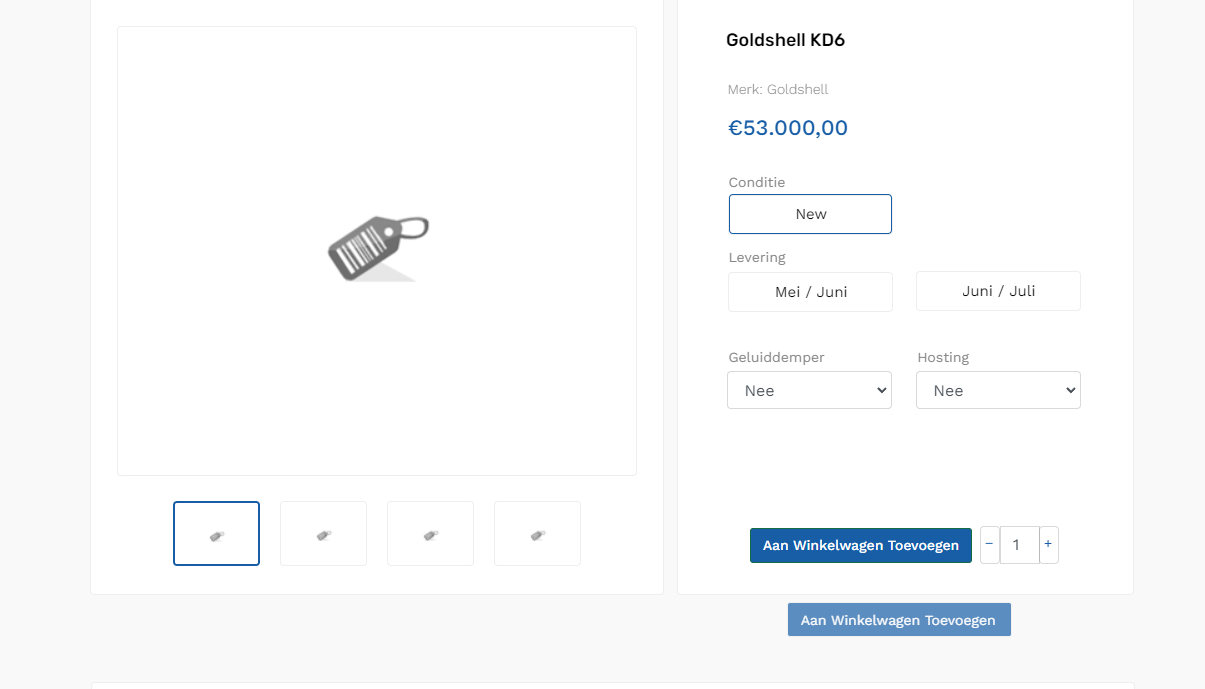Select the second product thumbnail
The width and height of the screenshot is (1205, 689).
click(x=323, y=534)
